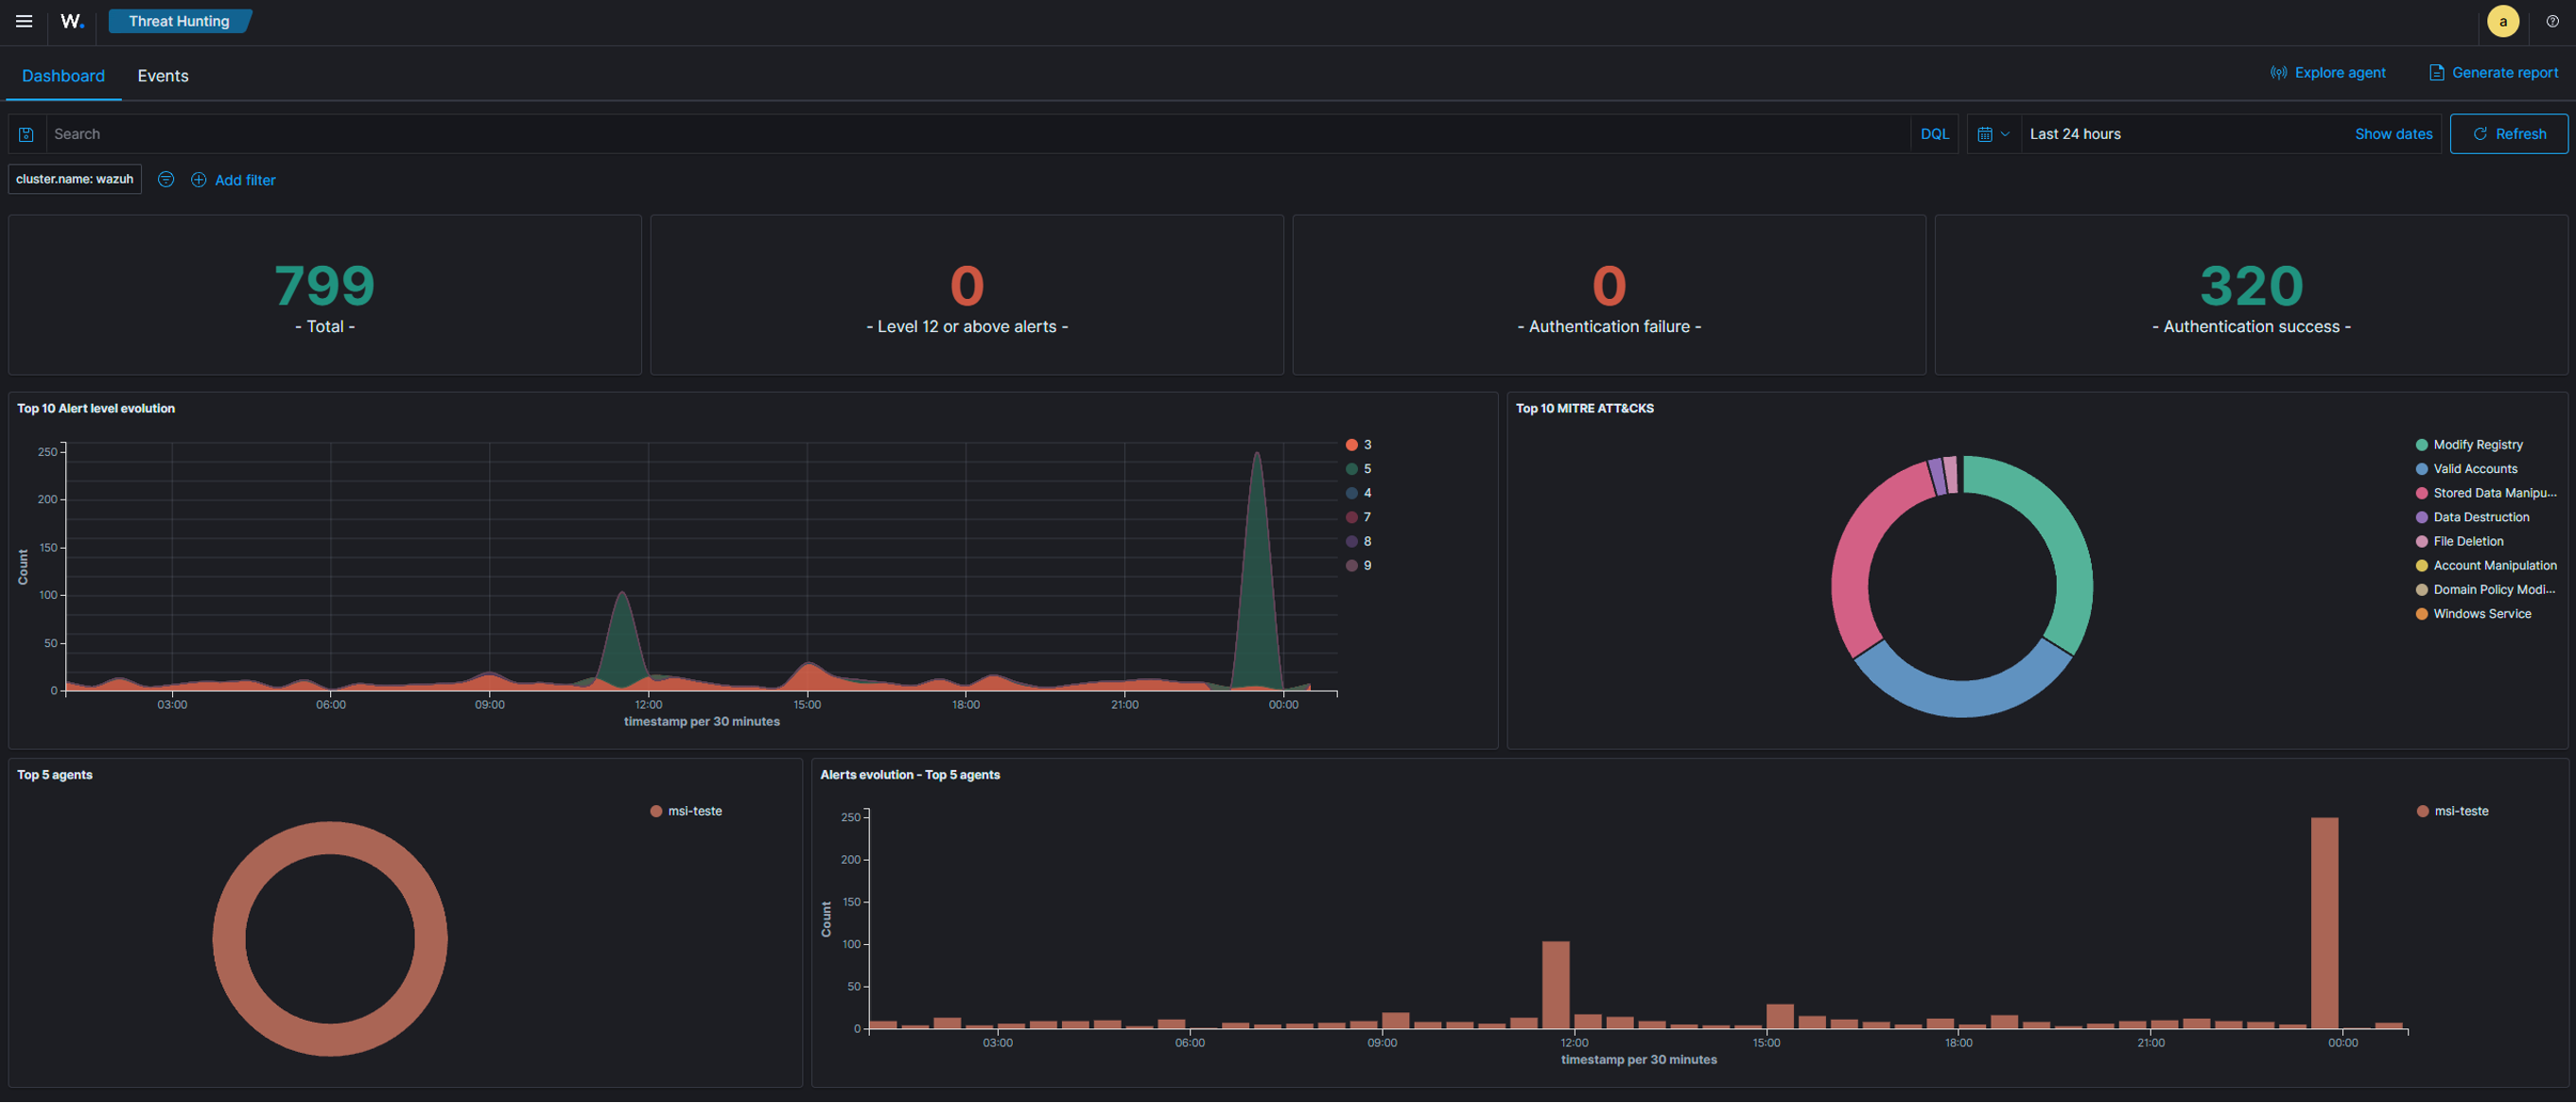Toggle Data Destruction legend item

tap(2472, 517)
